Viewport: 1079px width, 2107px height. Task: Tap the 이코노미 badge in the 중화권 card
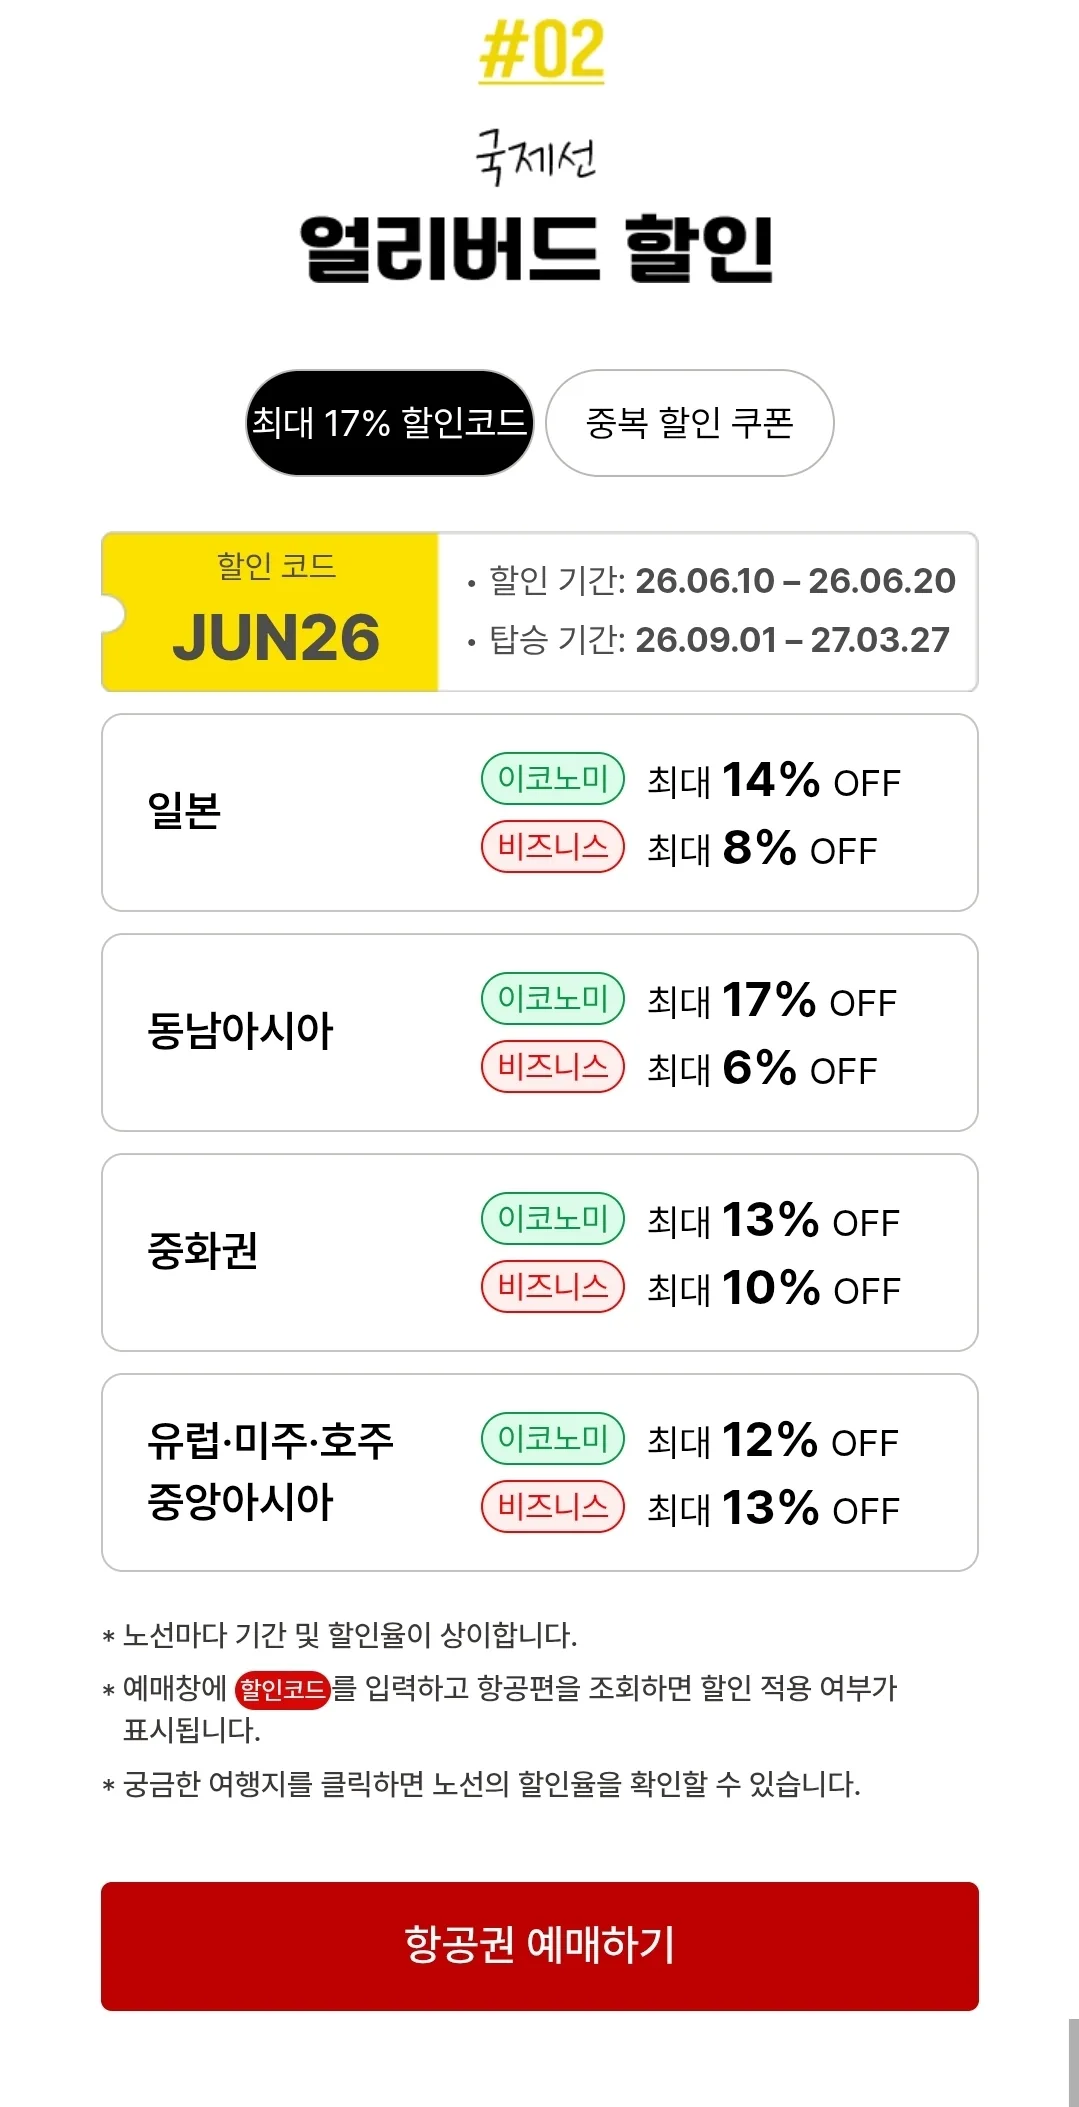point(553,1219)
